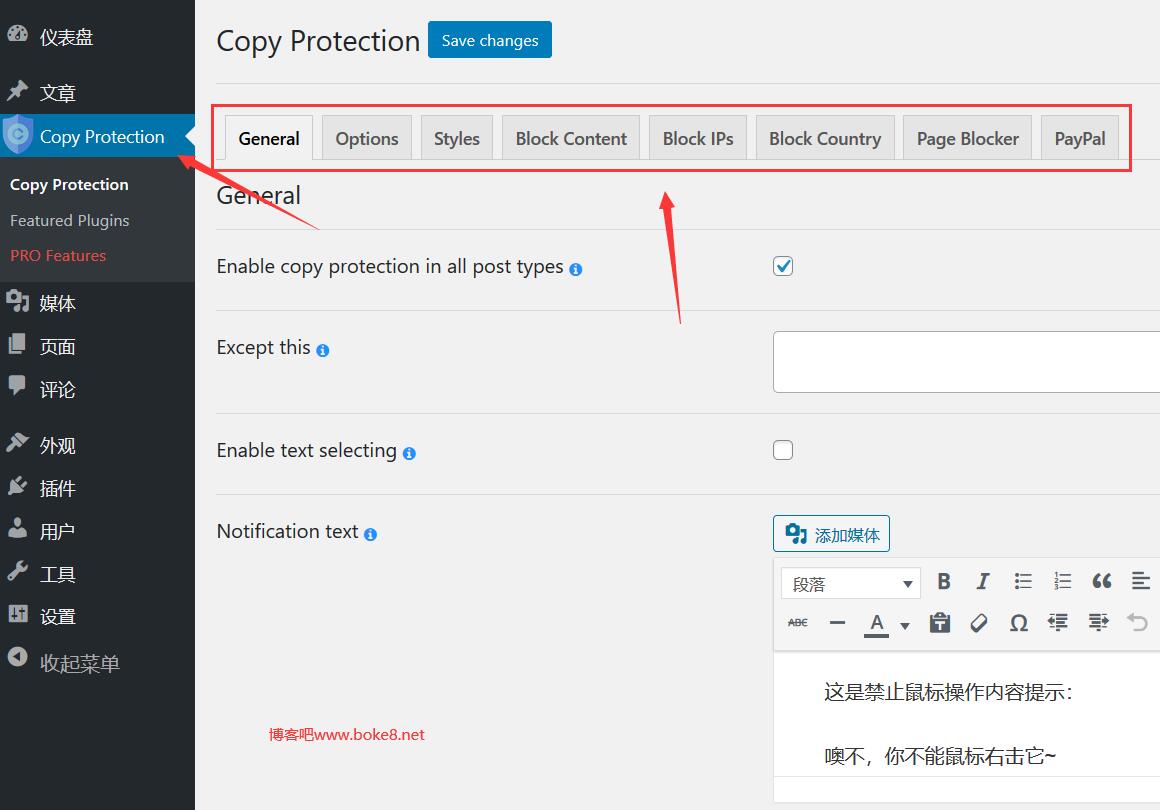Viewport: 1160px width, 810px height.
Task: Click the clear formatting eraser icon
Action: [979, 623]
